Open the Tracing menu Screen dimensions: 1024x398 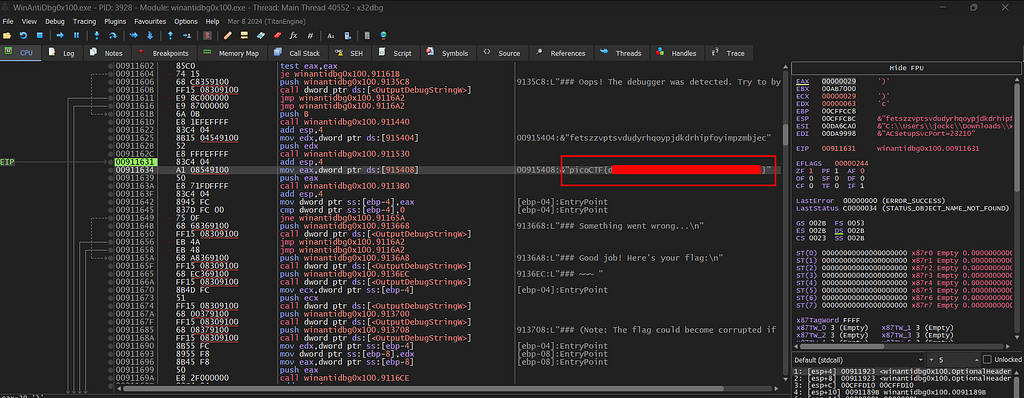tap(84, 22)
